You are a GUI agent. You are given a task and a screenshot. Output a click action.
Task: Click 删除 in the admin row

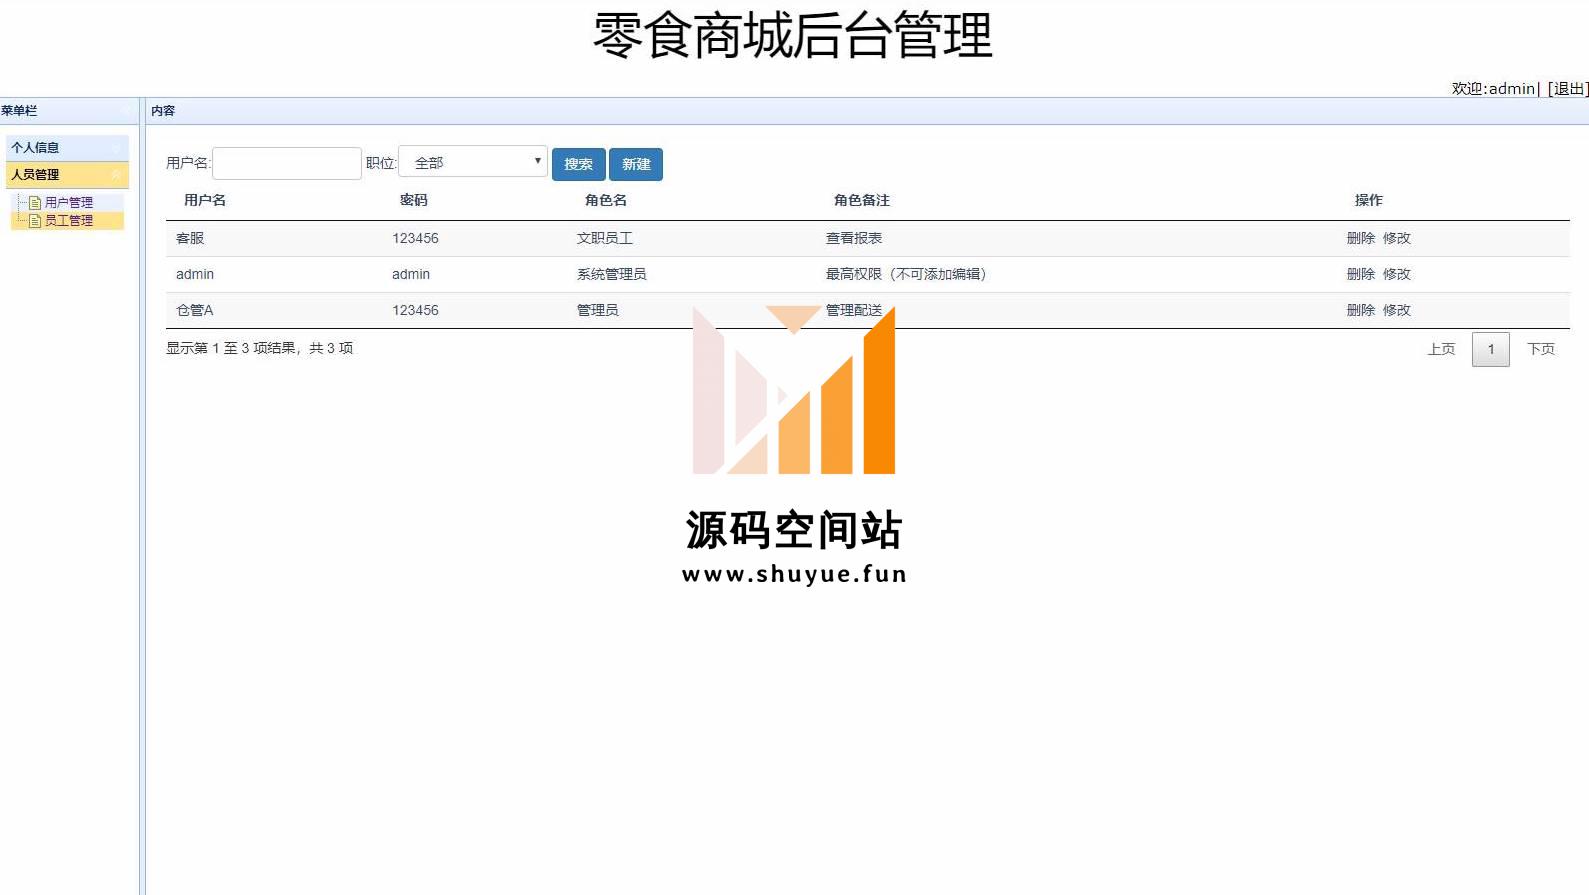(1360, 274)
